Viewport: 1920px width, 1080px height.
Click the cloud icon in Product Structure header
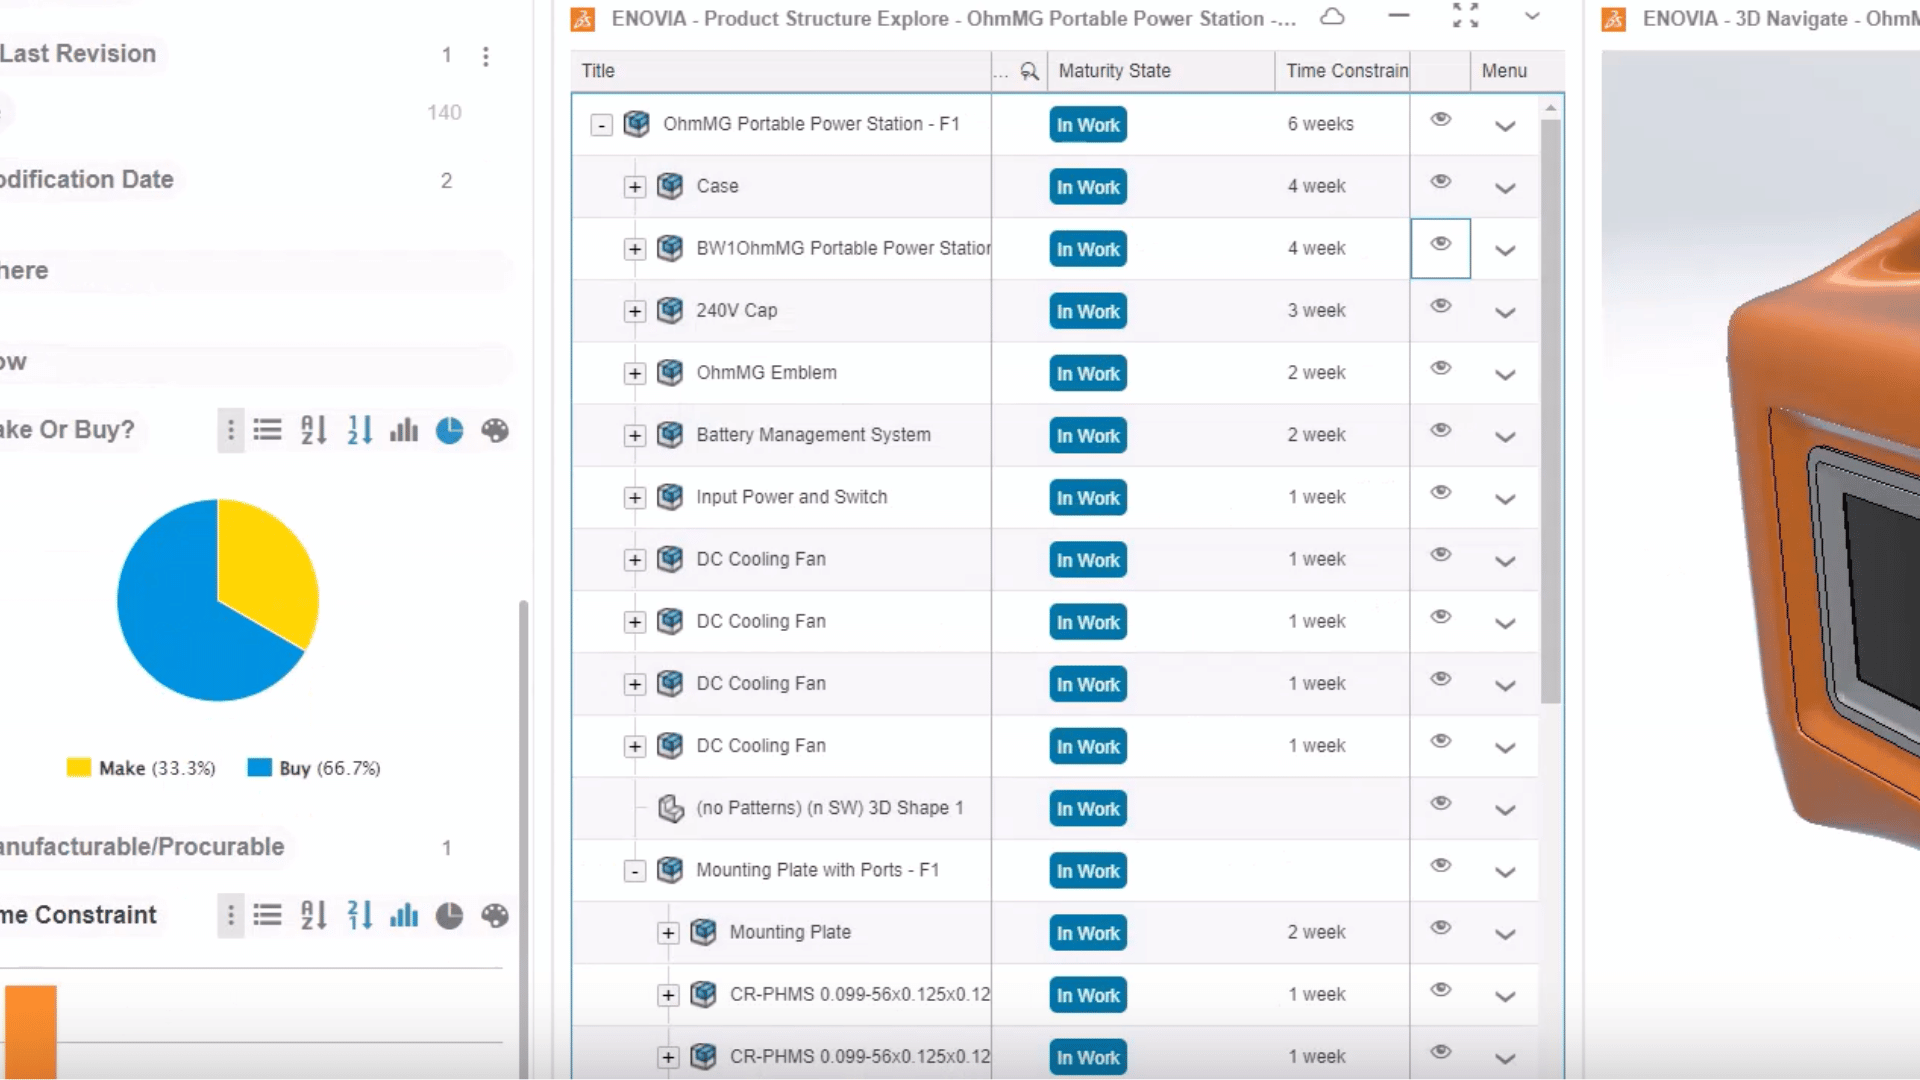pyautogui.click(x=1332, y=17)
